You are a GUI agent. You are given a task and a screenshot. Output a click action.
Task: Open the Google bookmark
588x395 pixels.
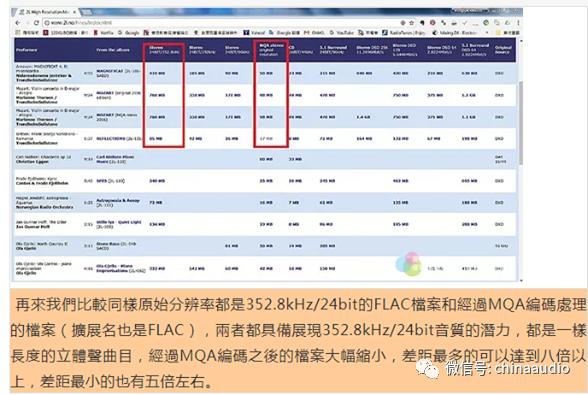click(x=129, y=33)
